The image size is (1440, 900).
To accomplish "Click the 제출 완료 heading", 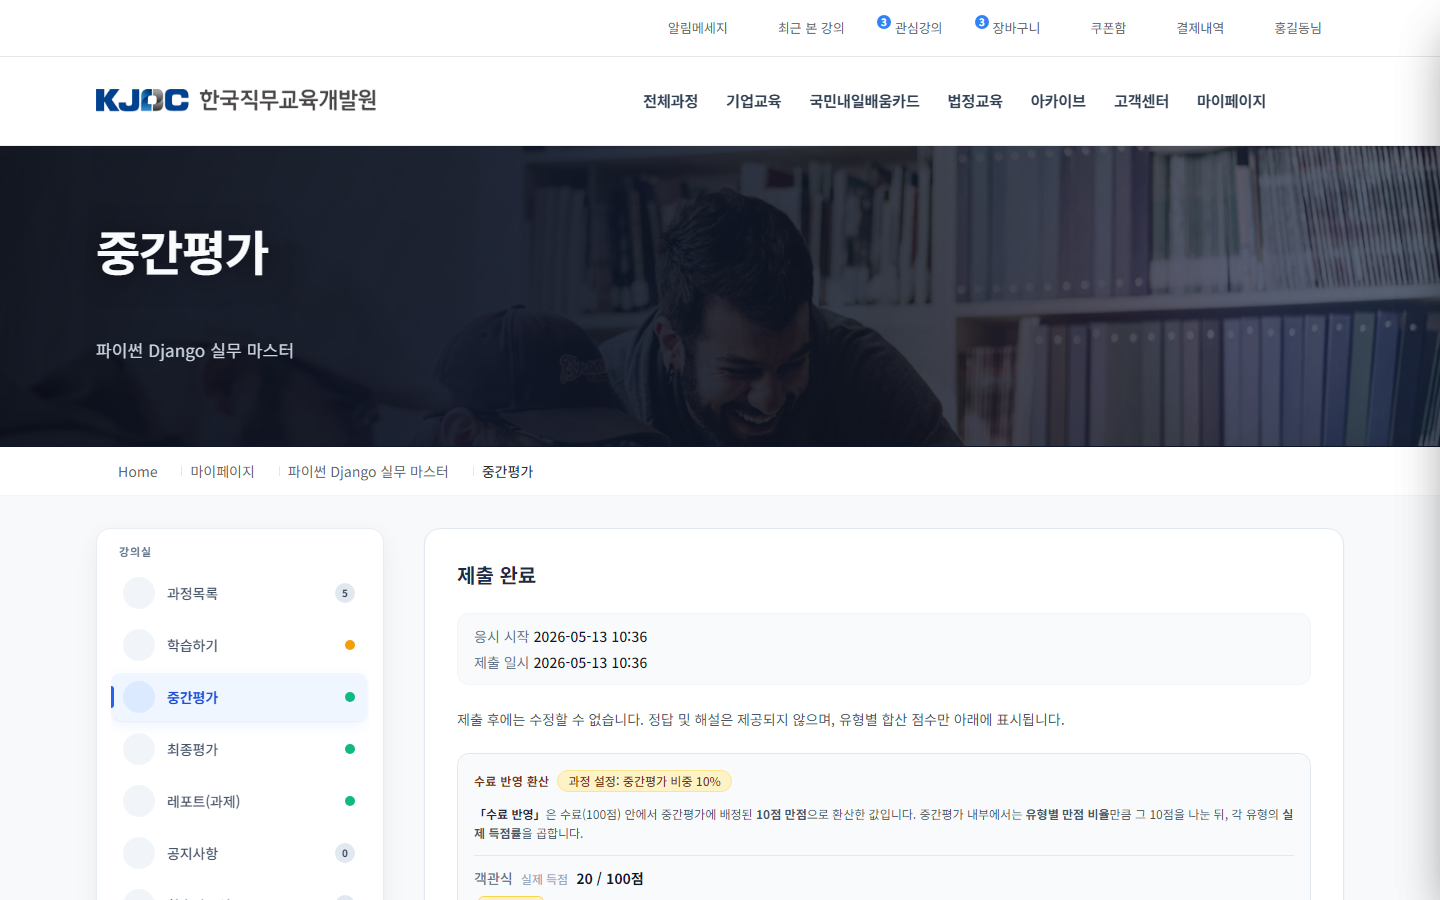I will 497,575.
